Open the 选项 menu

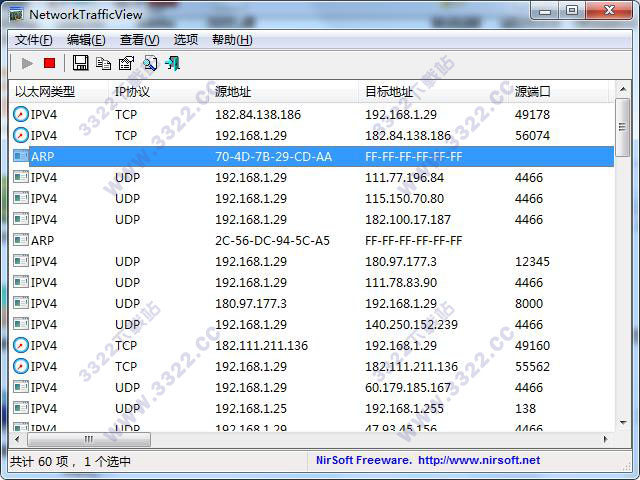click(186, 40)
